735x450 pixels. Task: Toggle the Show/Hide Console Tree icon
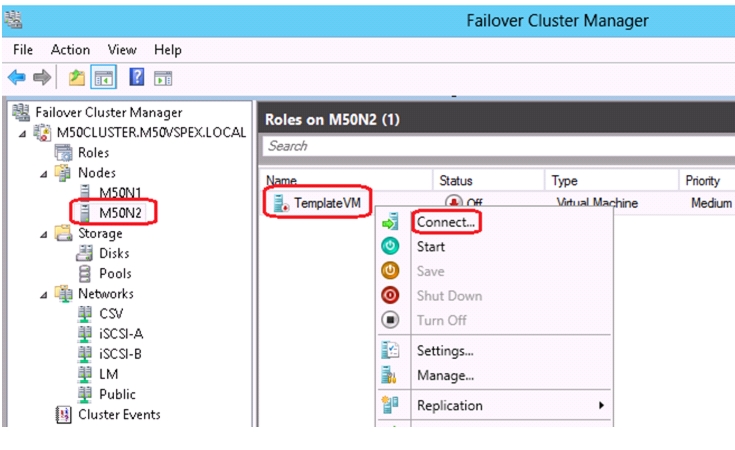pyautogui.click(x=104, y=77)
